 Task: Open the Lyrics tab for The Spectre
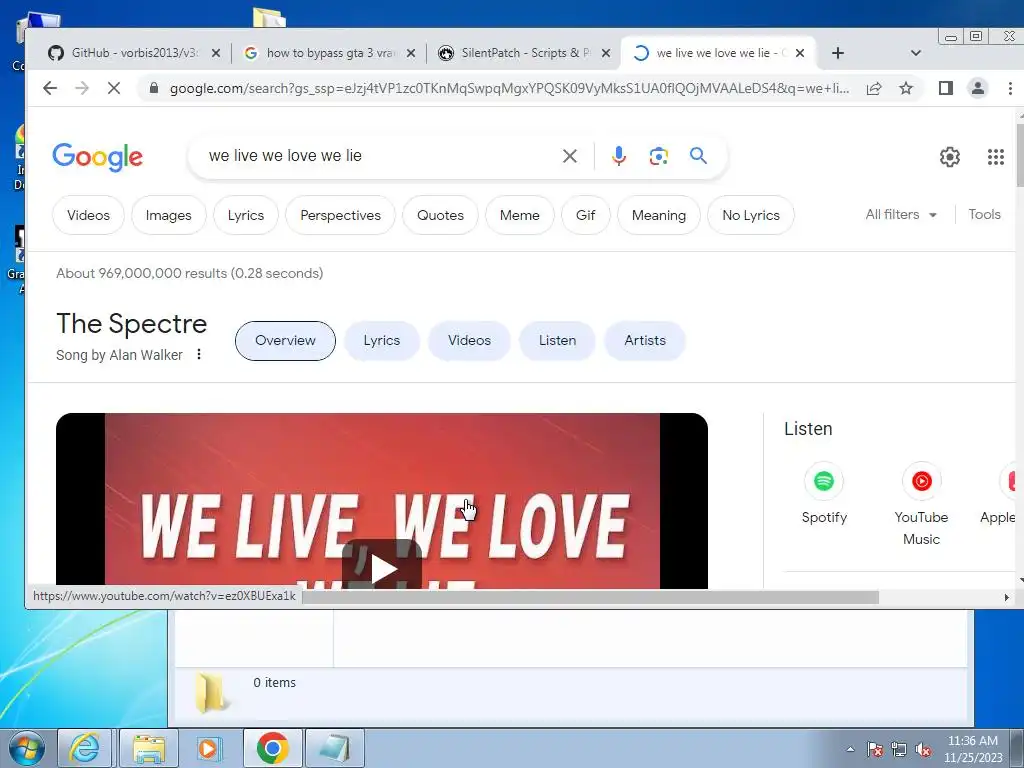click(x=381, y=340)
